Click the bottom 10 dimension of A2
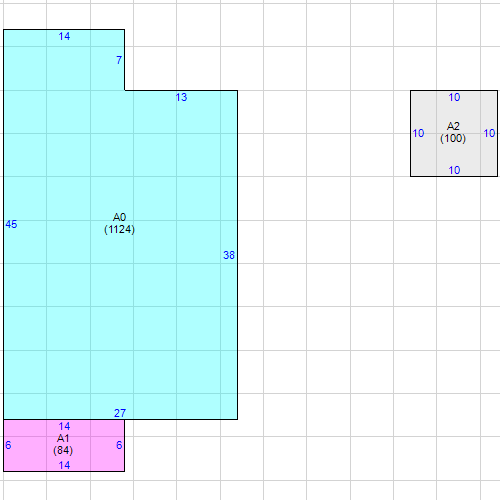The image size is (500, 500). point(454,170)
